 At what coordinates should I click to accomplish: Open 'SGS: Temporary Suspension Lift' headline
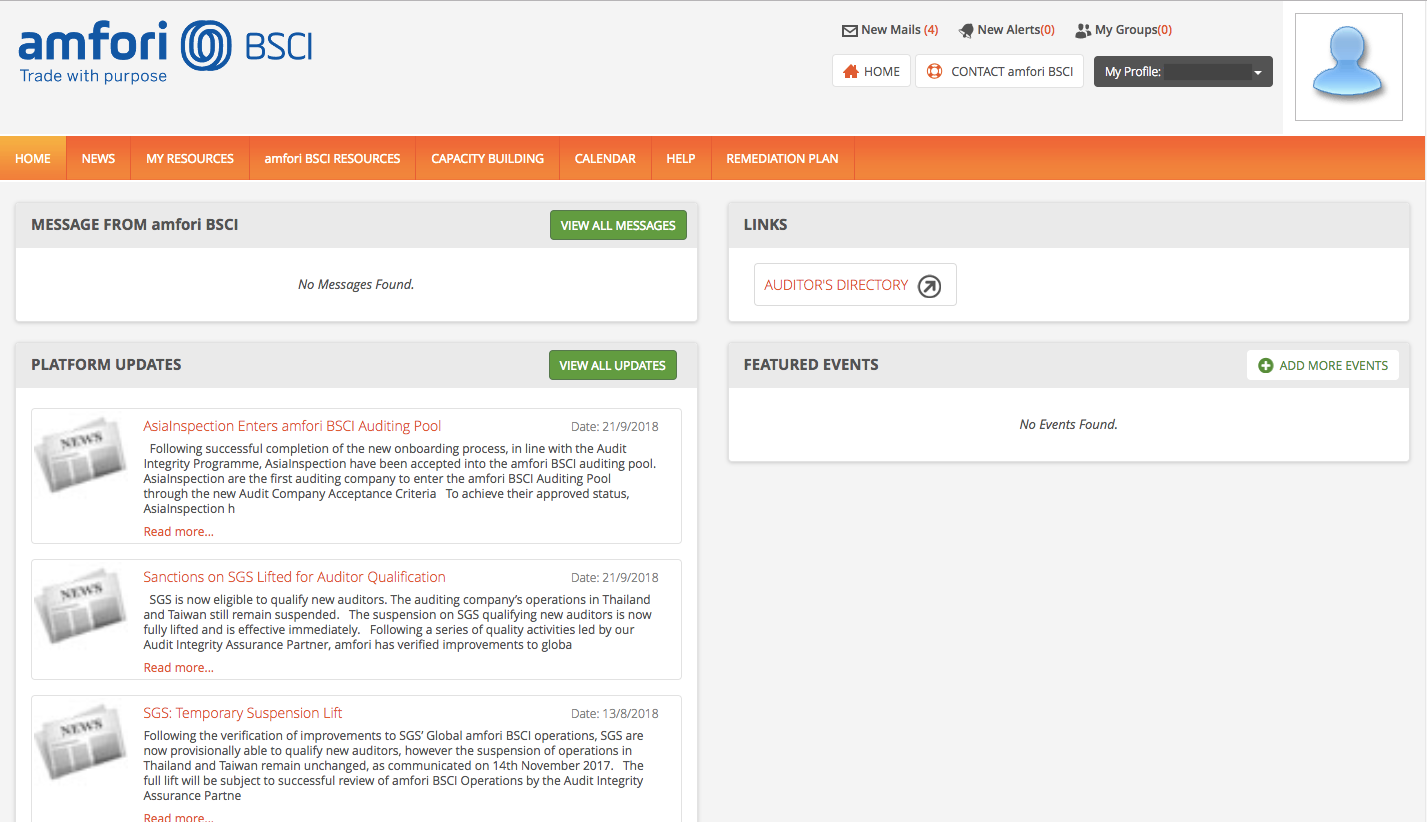pyautogui.click(x=243, y=713)
